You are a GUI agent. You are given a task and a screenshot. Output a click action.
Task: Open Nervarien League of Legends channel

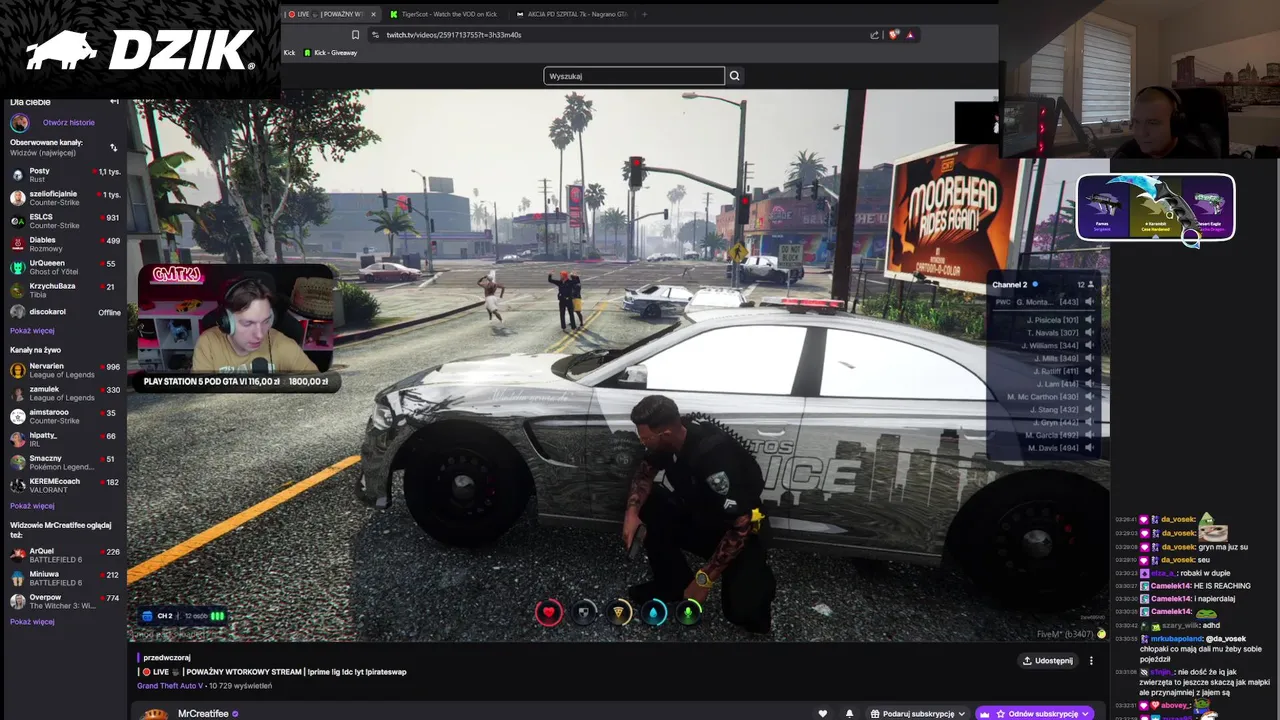(65, 370)
